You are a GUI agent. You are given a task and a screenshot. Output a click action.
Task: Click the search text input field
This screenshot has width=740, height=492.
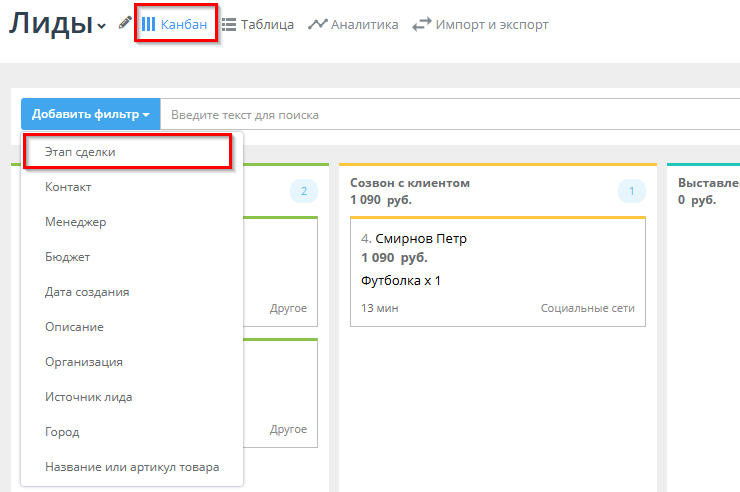pos(450,115)
